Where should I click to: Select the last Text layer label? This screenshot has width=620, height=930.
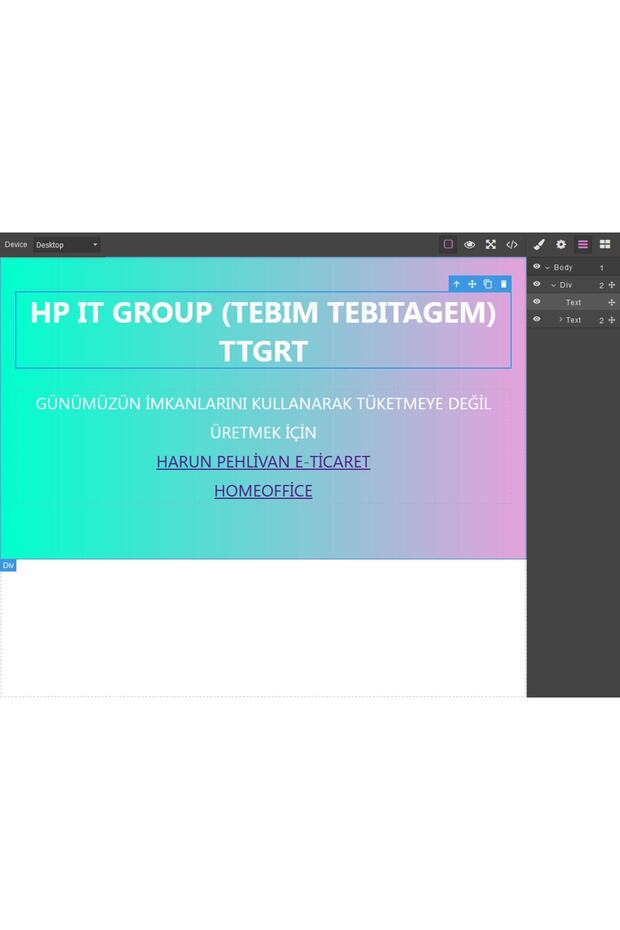pos(573,320)
